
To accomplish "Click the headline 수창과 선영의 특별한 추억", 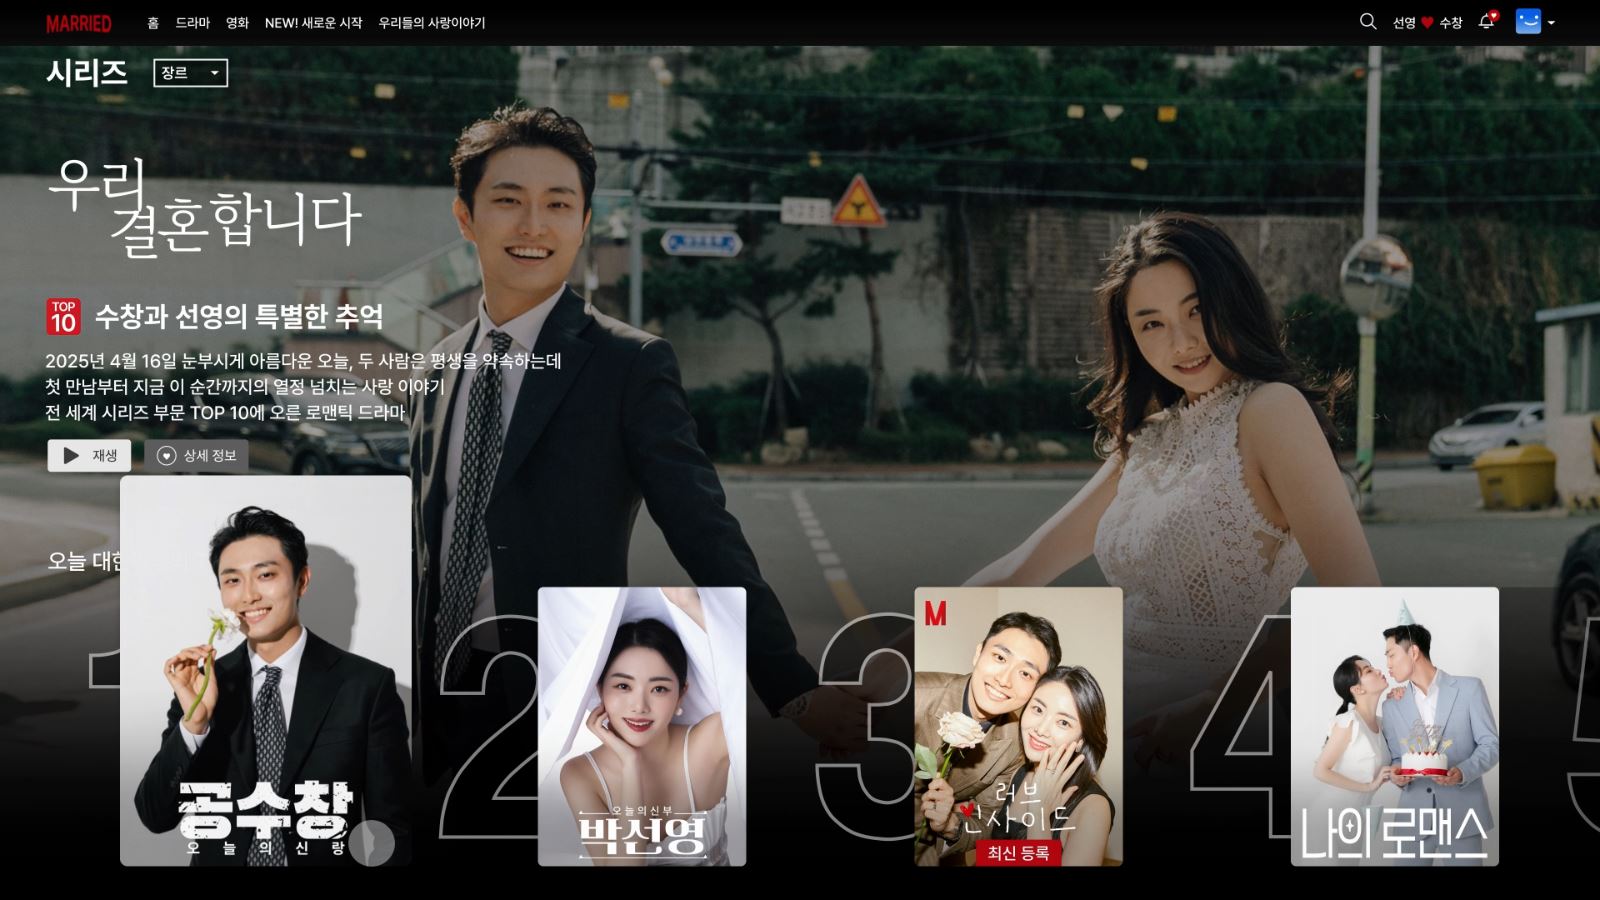I will click(x=239, y=317).
